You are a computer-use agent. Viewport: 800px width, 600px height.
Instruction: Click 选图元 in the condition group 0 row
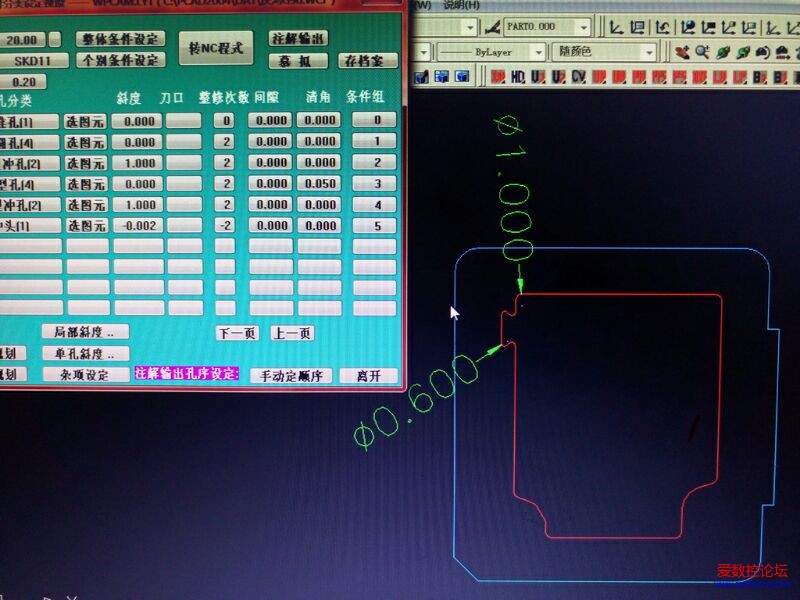pos(85,121)
